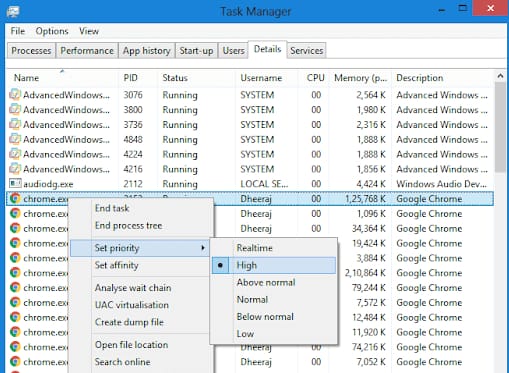Sort by the Memory column header

coord(361,78)
